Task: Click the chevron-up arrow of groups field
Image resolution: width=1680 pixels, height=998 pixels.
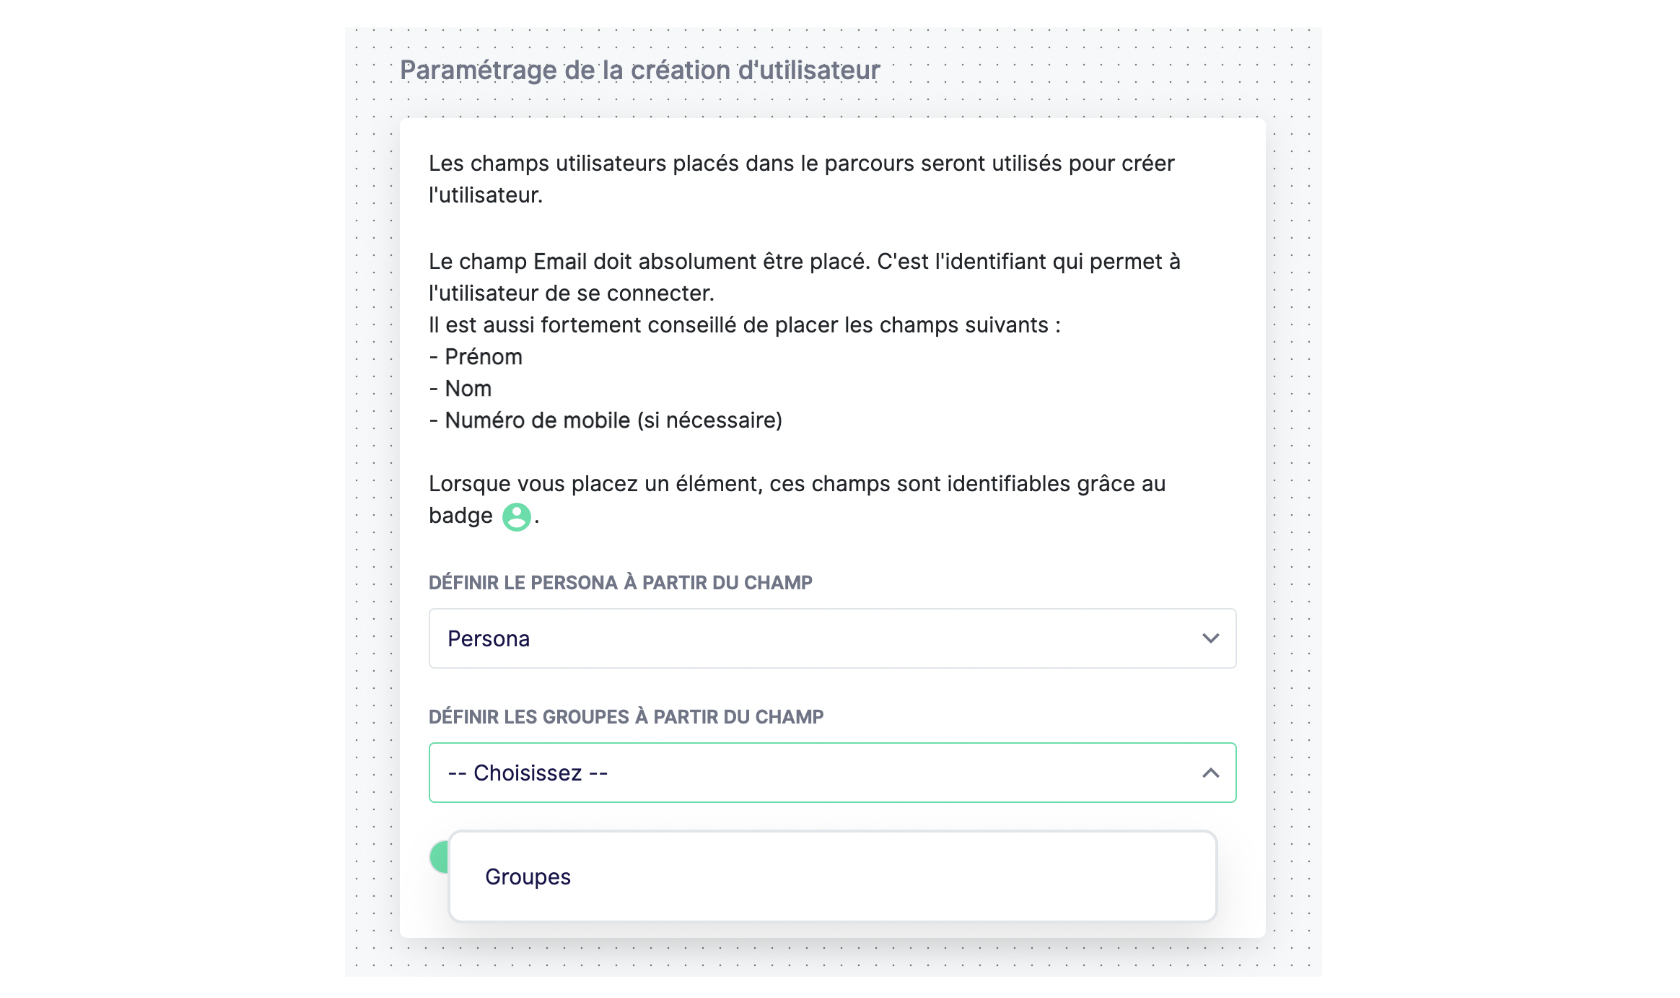Action: tap(1210, 773)
